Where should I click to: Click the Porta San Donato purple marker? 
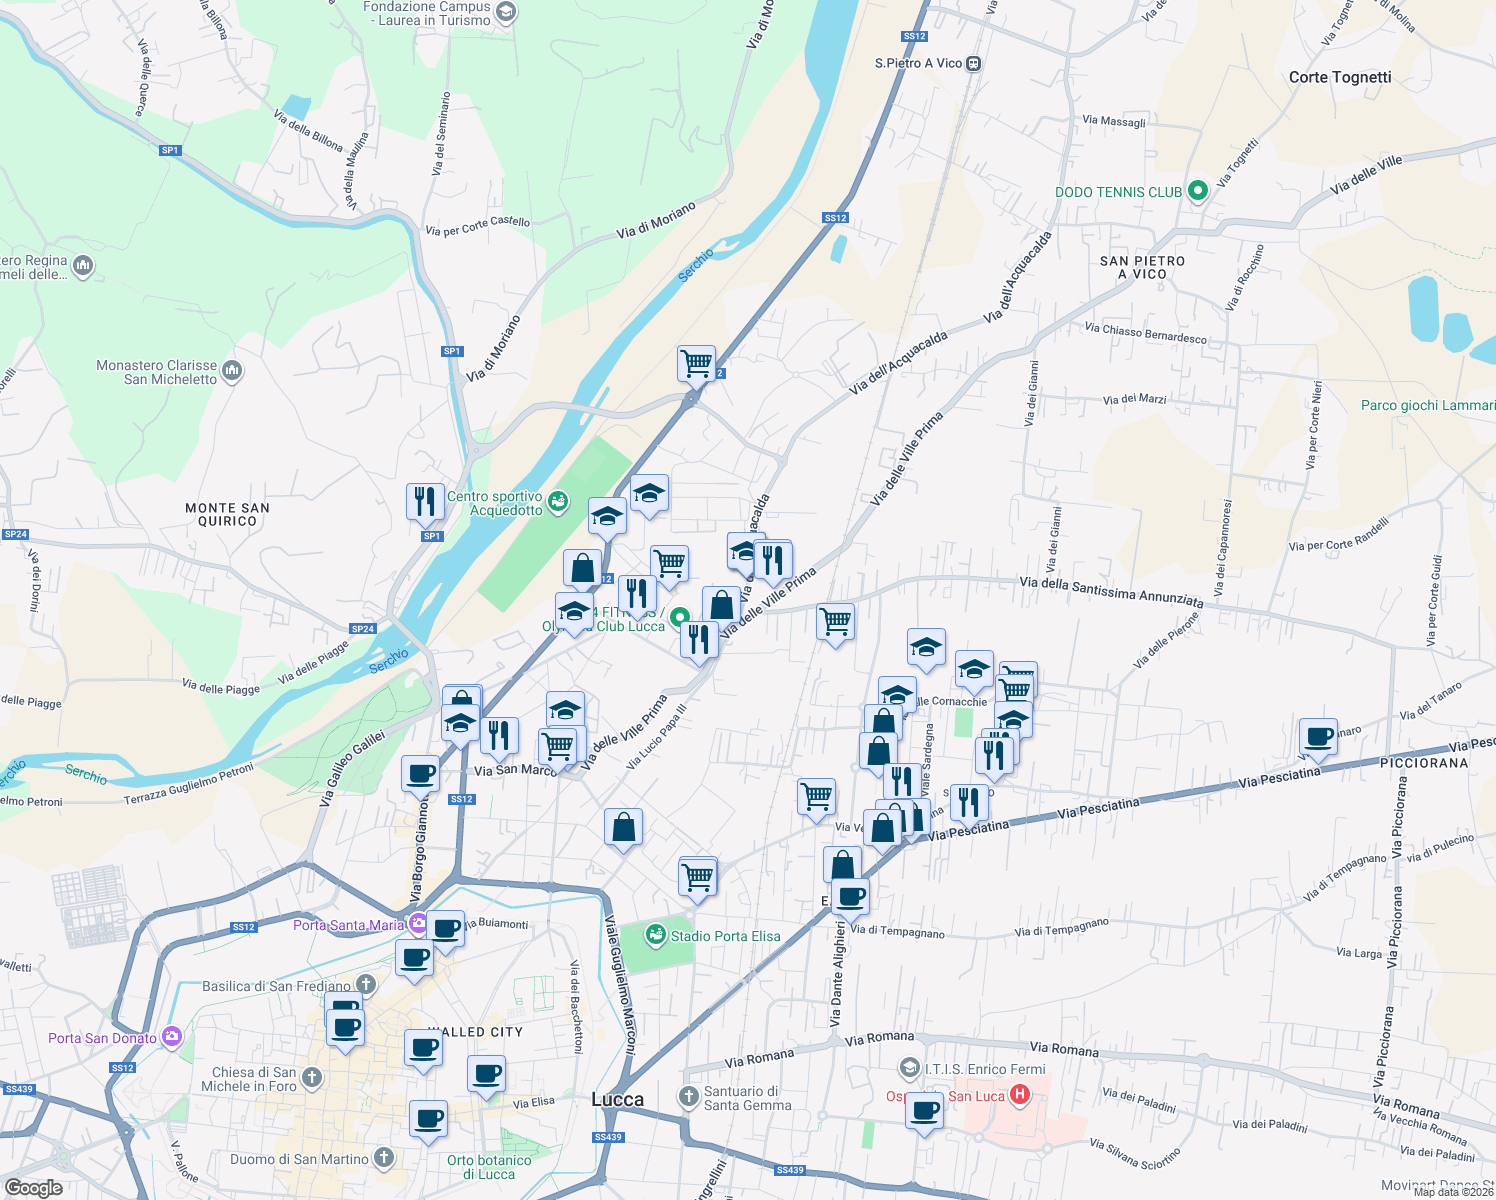(171, 1038)
